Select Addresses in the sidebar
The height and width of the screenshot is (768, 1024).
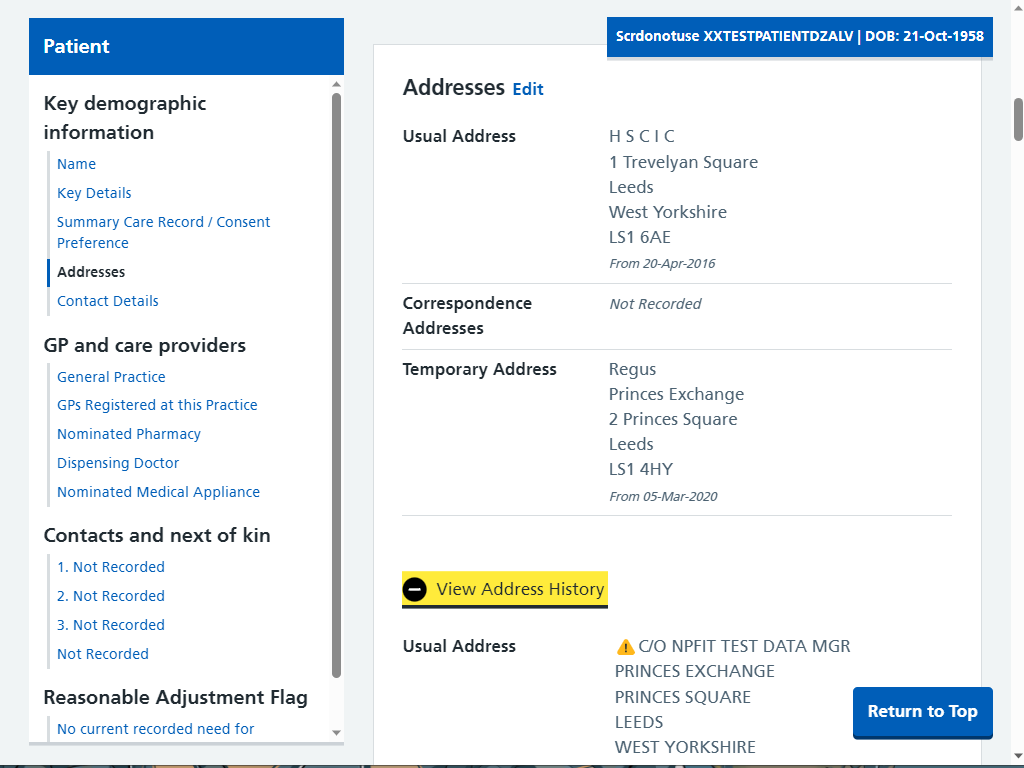pyautogui.click(x=91, y=272)
